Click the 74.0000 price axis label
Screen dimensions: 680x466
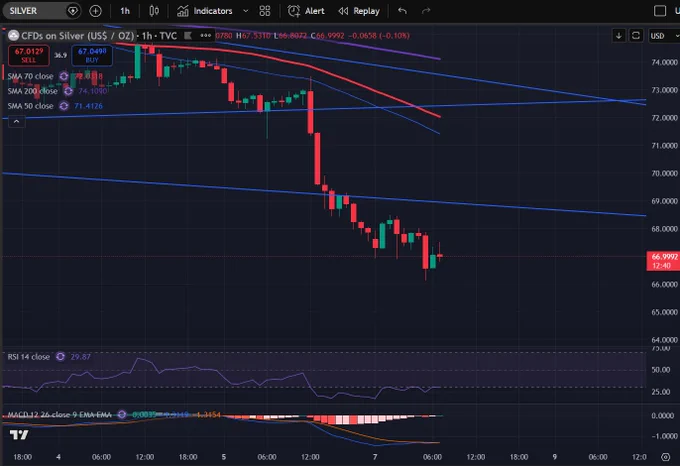(x=664, y=62)
